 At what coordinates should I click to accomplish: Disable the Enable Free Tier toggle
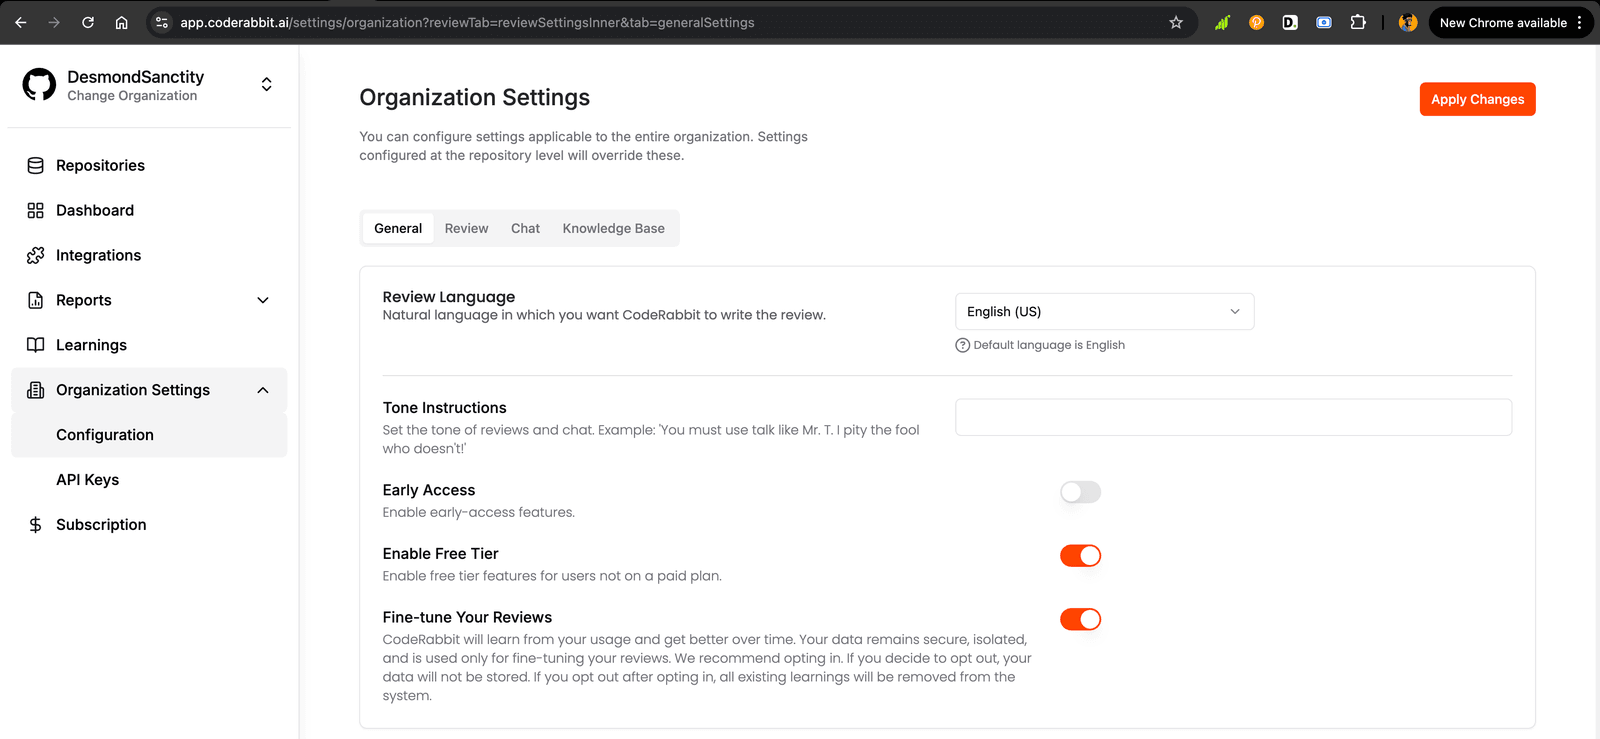pyautogui.click(x=1080, y=556)
